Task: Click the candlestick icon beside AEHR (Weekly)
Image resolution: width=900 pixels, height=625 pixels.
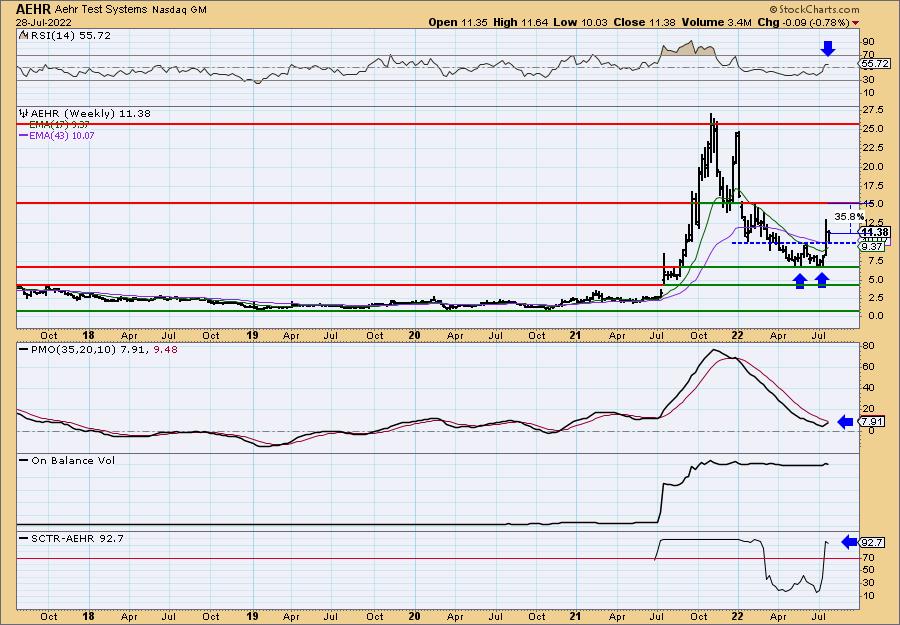Action: pos(24,114)
